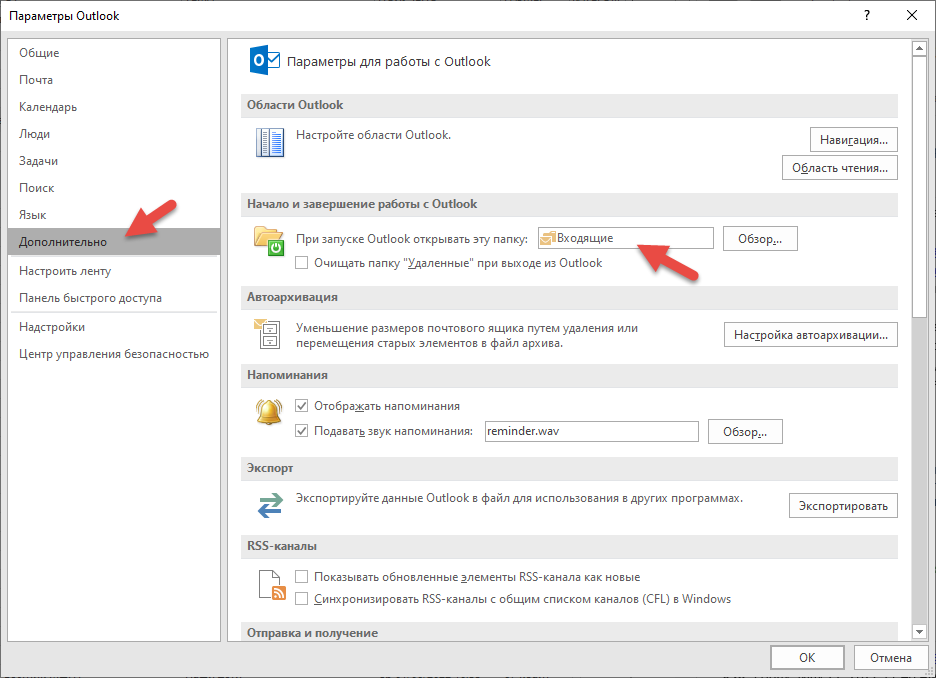Close the Параметры Outlook dialog
Screen dimensions: 936x678
click(912, 16)
